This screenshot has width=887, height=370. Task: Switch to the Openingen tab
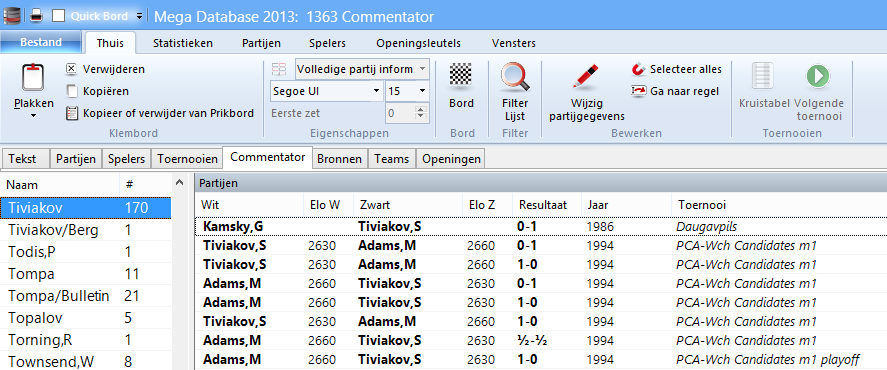tap(451, 159)
